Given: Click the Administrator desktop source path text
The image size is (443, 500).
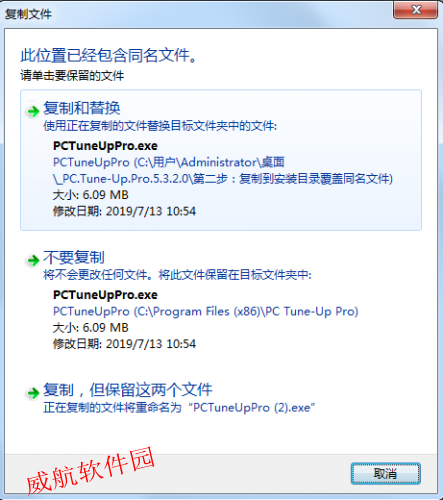Looking at the screenshot, I should (x=223, y=171).
